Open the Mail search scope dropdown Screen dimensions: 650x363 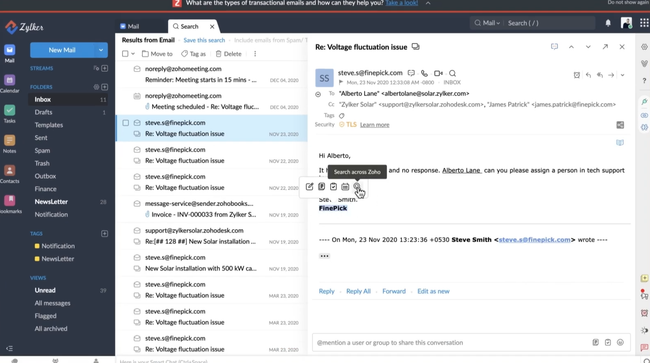click(x=488, y=23)
